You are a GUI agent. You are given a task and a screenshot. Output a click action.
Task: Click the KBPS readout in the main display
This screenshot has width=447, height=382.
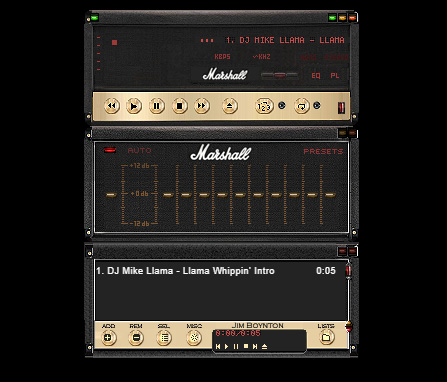[x=222, y=57]
